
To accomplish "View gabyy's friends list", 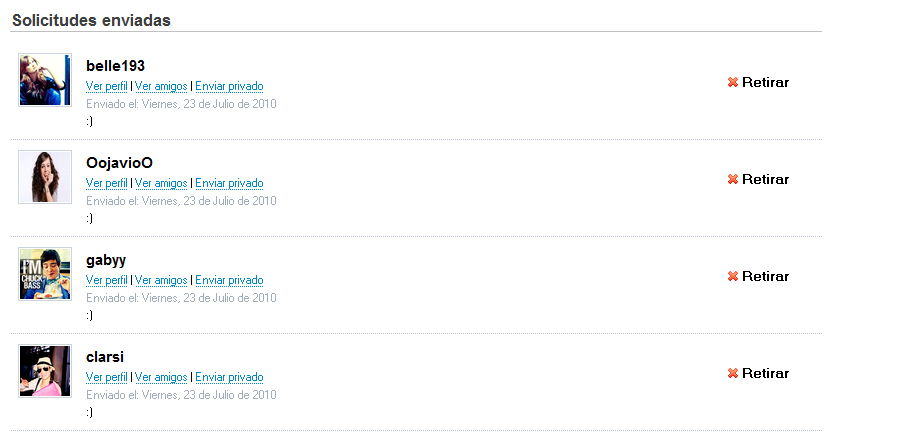I will [x=161, y=280].
